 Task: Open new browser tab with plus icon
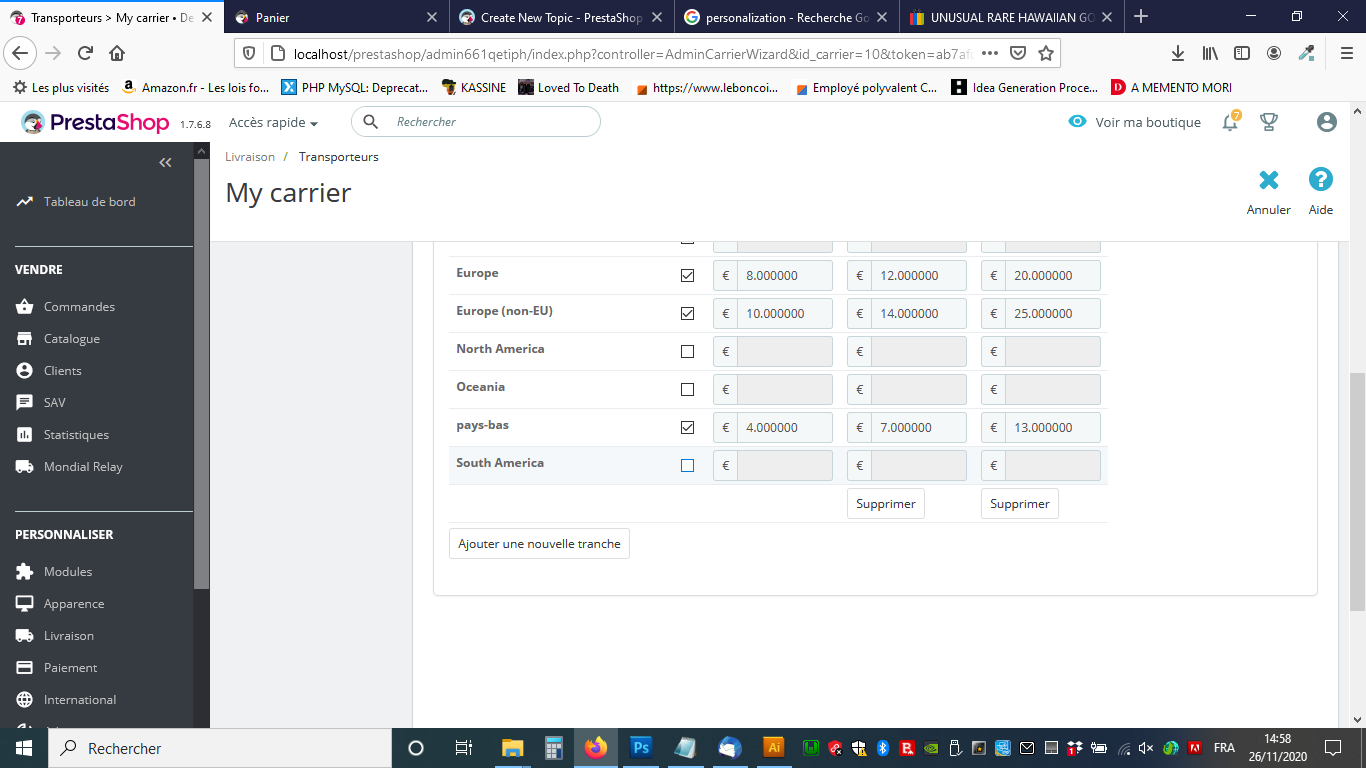(x=1141, y=17)
